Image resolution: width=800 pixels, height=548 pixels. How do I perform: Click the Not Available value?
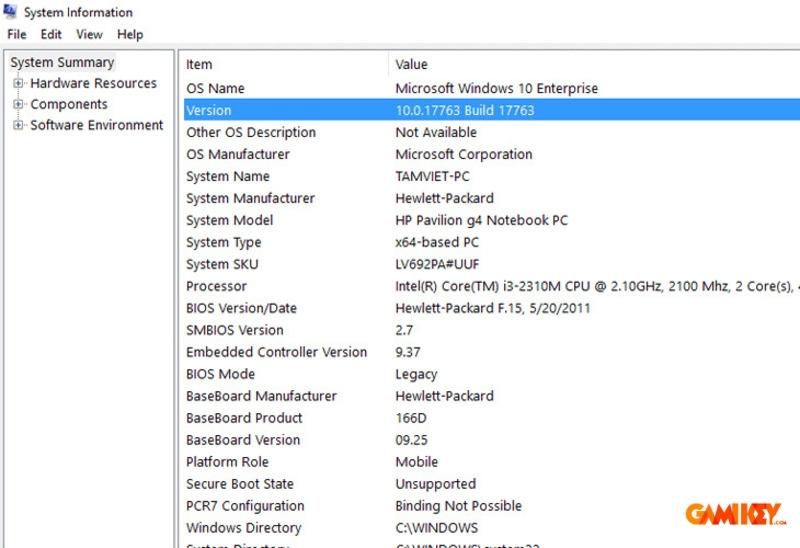[x=436, y=132]
